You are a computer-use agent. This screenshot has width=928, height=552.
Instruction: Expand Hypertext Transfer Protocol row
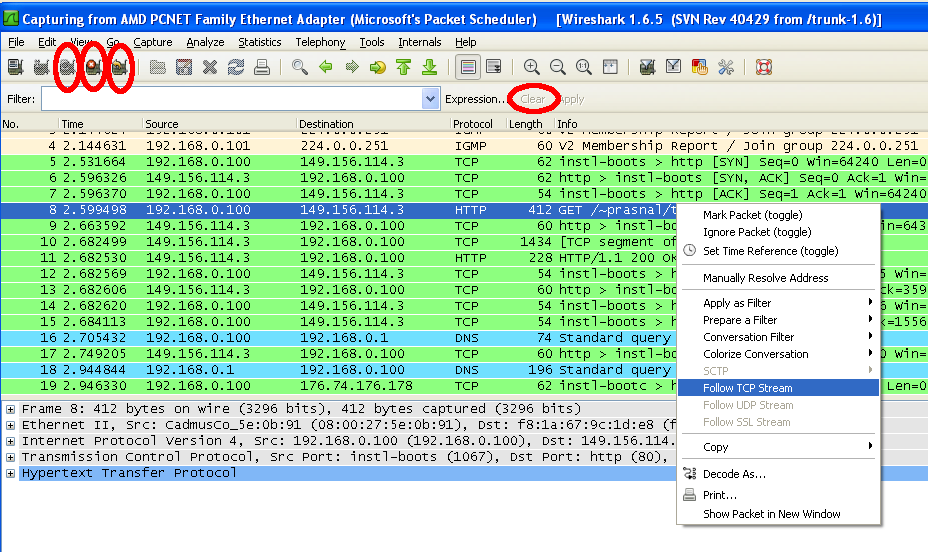(x=10, y=473)
